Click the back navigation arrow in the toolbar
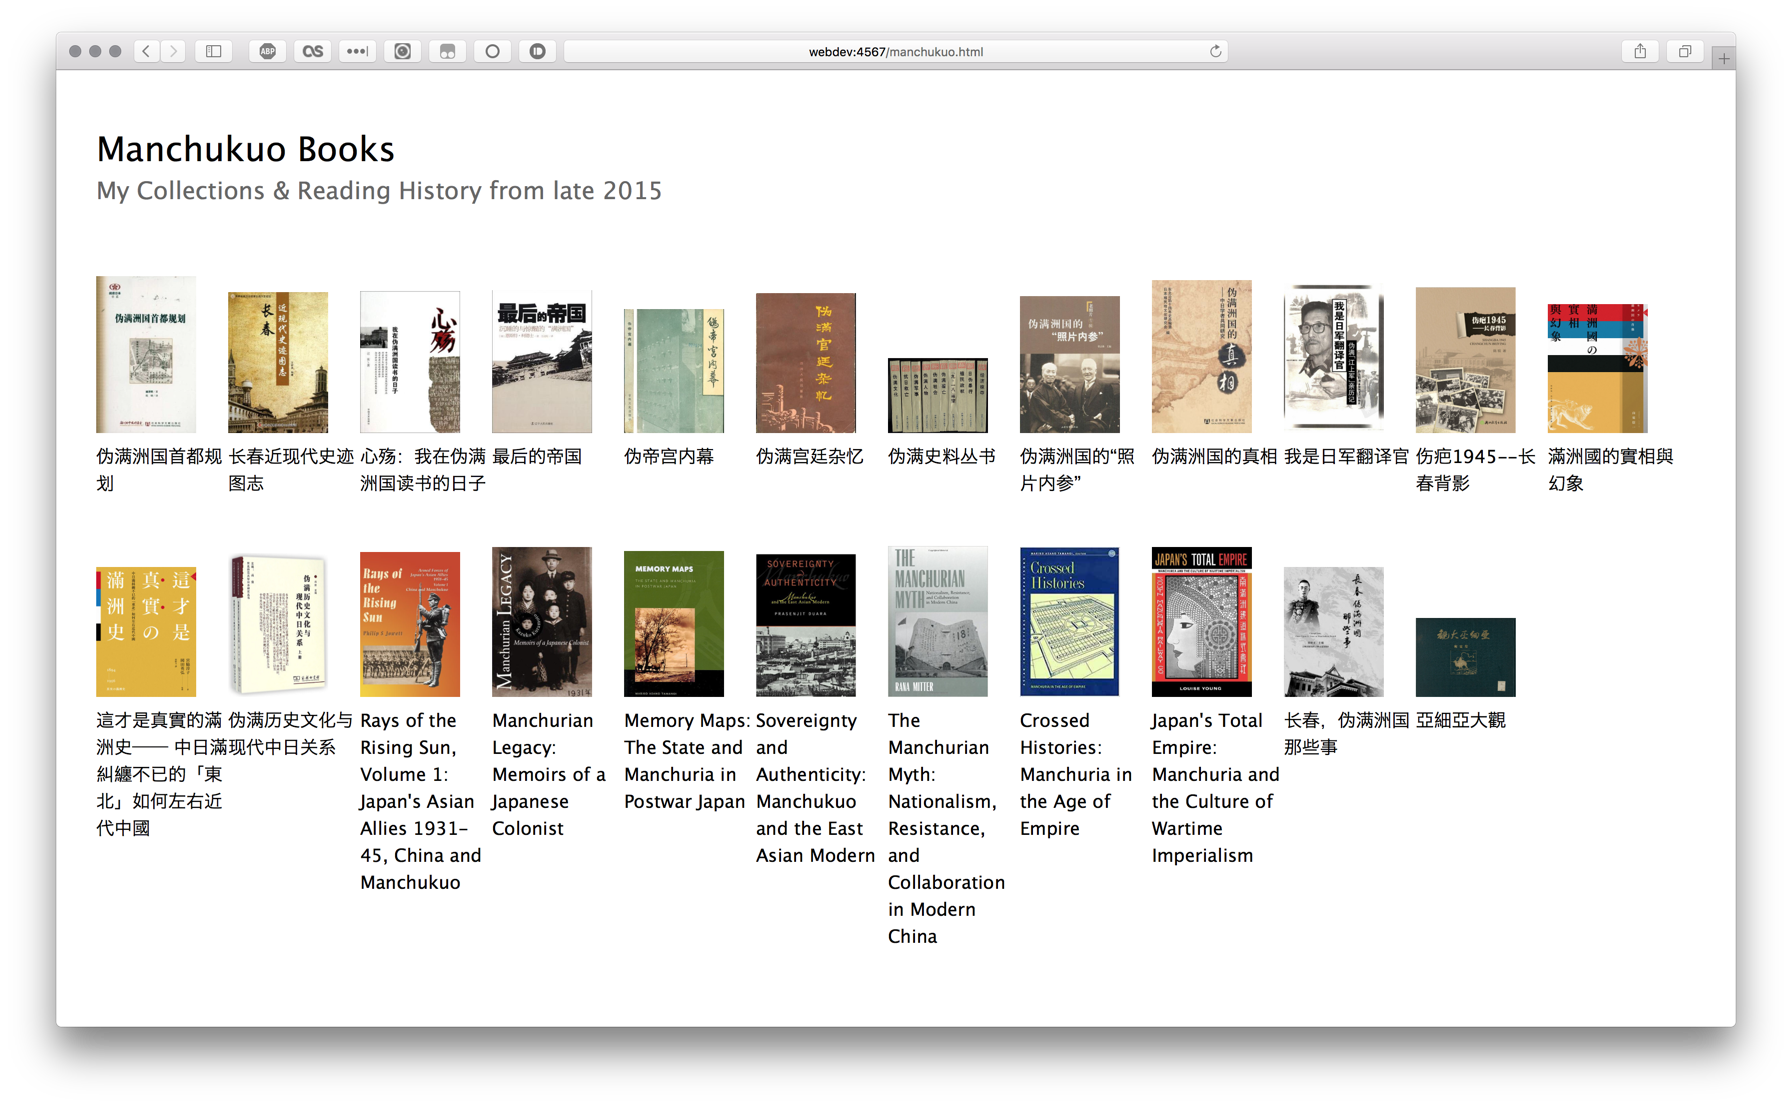The image size is (1792, 1107). coord(145,51)
